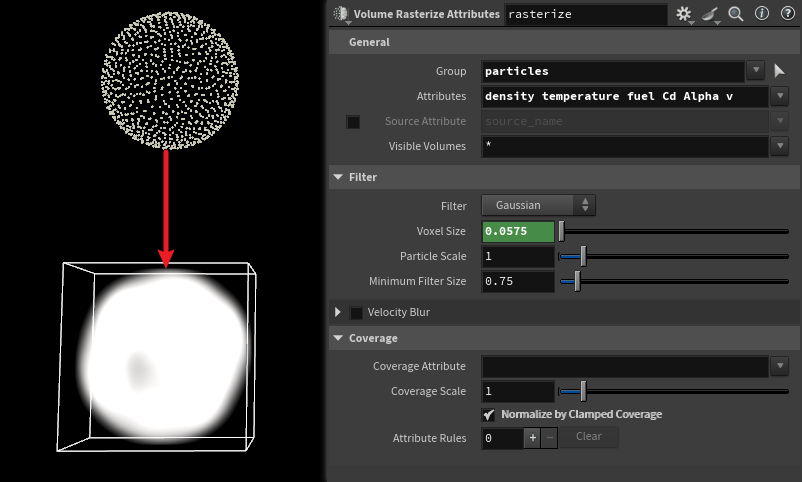
Task: Uncheck Normalize by Clamped Coverage
Action: coord(488,414)
